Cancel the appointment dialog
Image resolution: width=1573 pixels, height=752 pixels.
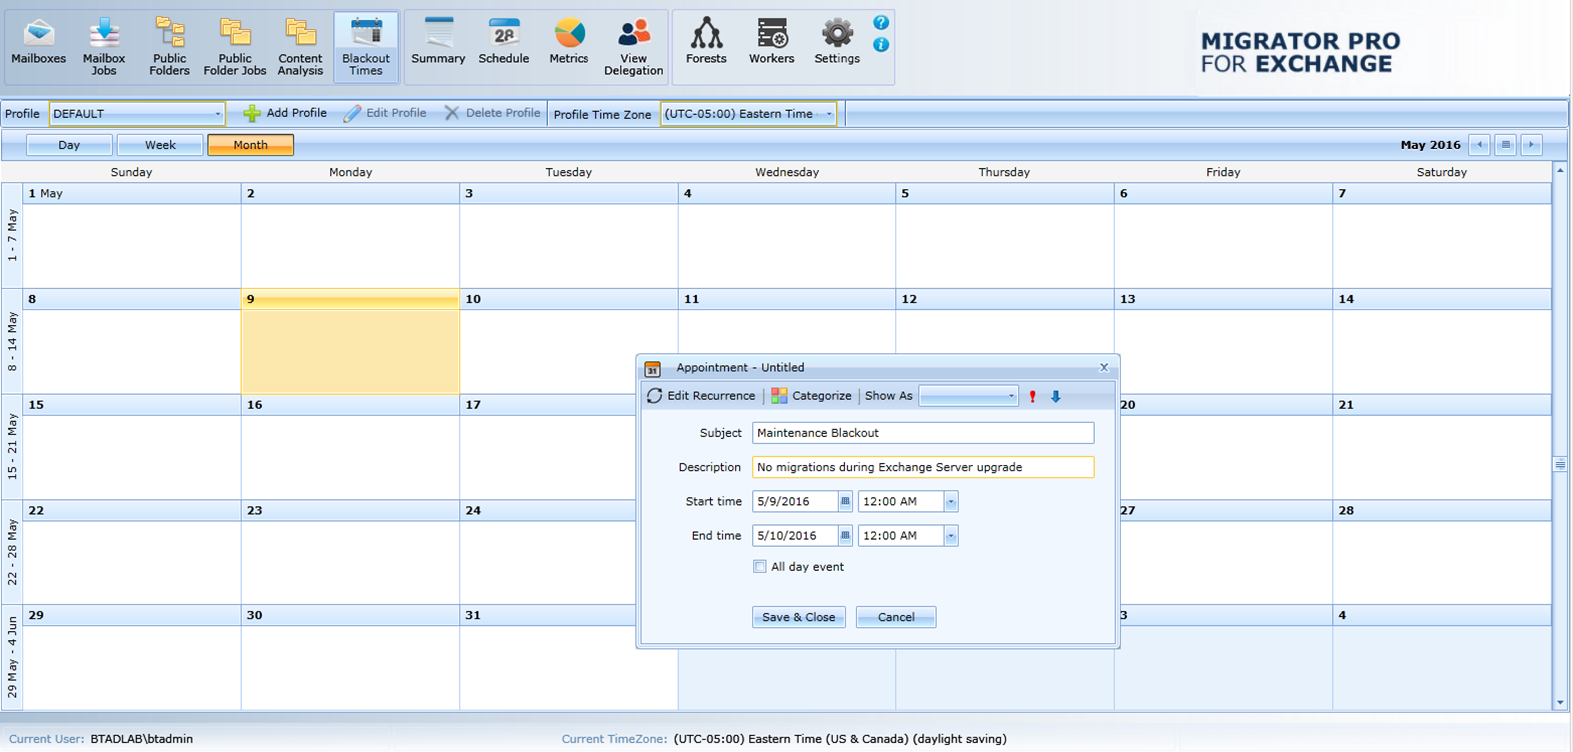pos(896,617)
